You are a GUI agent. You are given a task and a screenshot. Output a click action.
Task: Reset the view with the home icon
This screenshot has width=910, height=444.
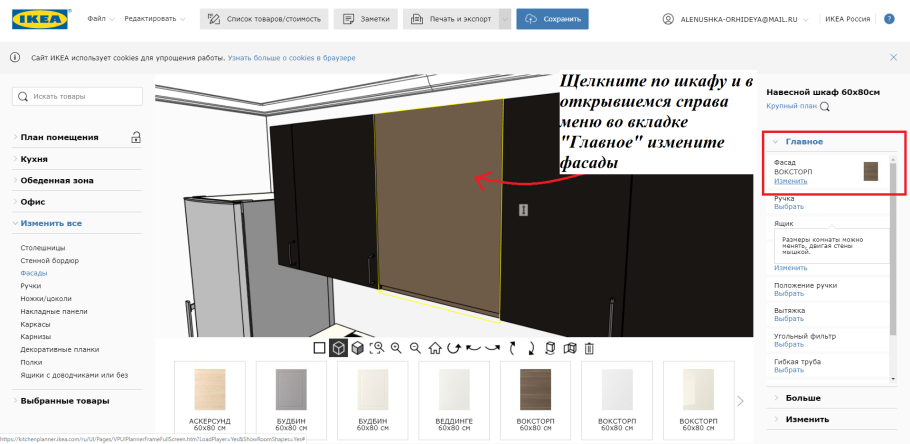[x=435, y=348]
